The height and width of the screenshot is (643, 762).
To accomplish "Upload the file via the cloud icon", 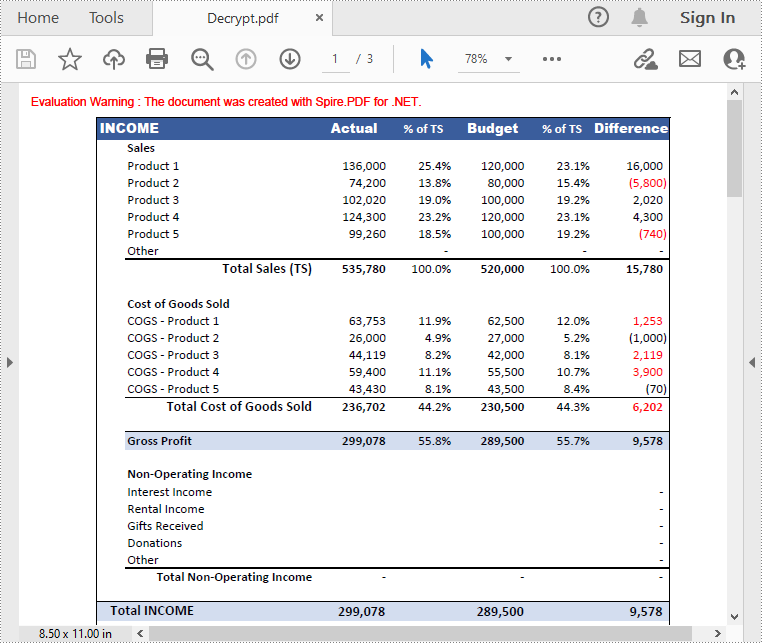I will [114, 59].
